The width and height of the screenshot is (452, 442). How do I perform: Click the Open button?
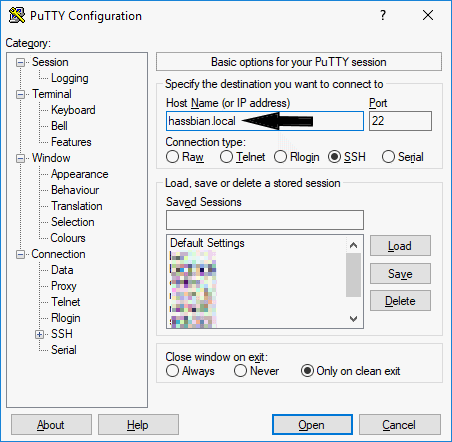312,425
